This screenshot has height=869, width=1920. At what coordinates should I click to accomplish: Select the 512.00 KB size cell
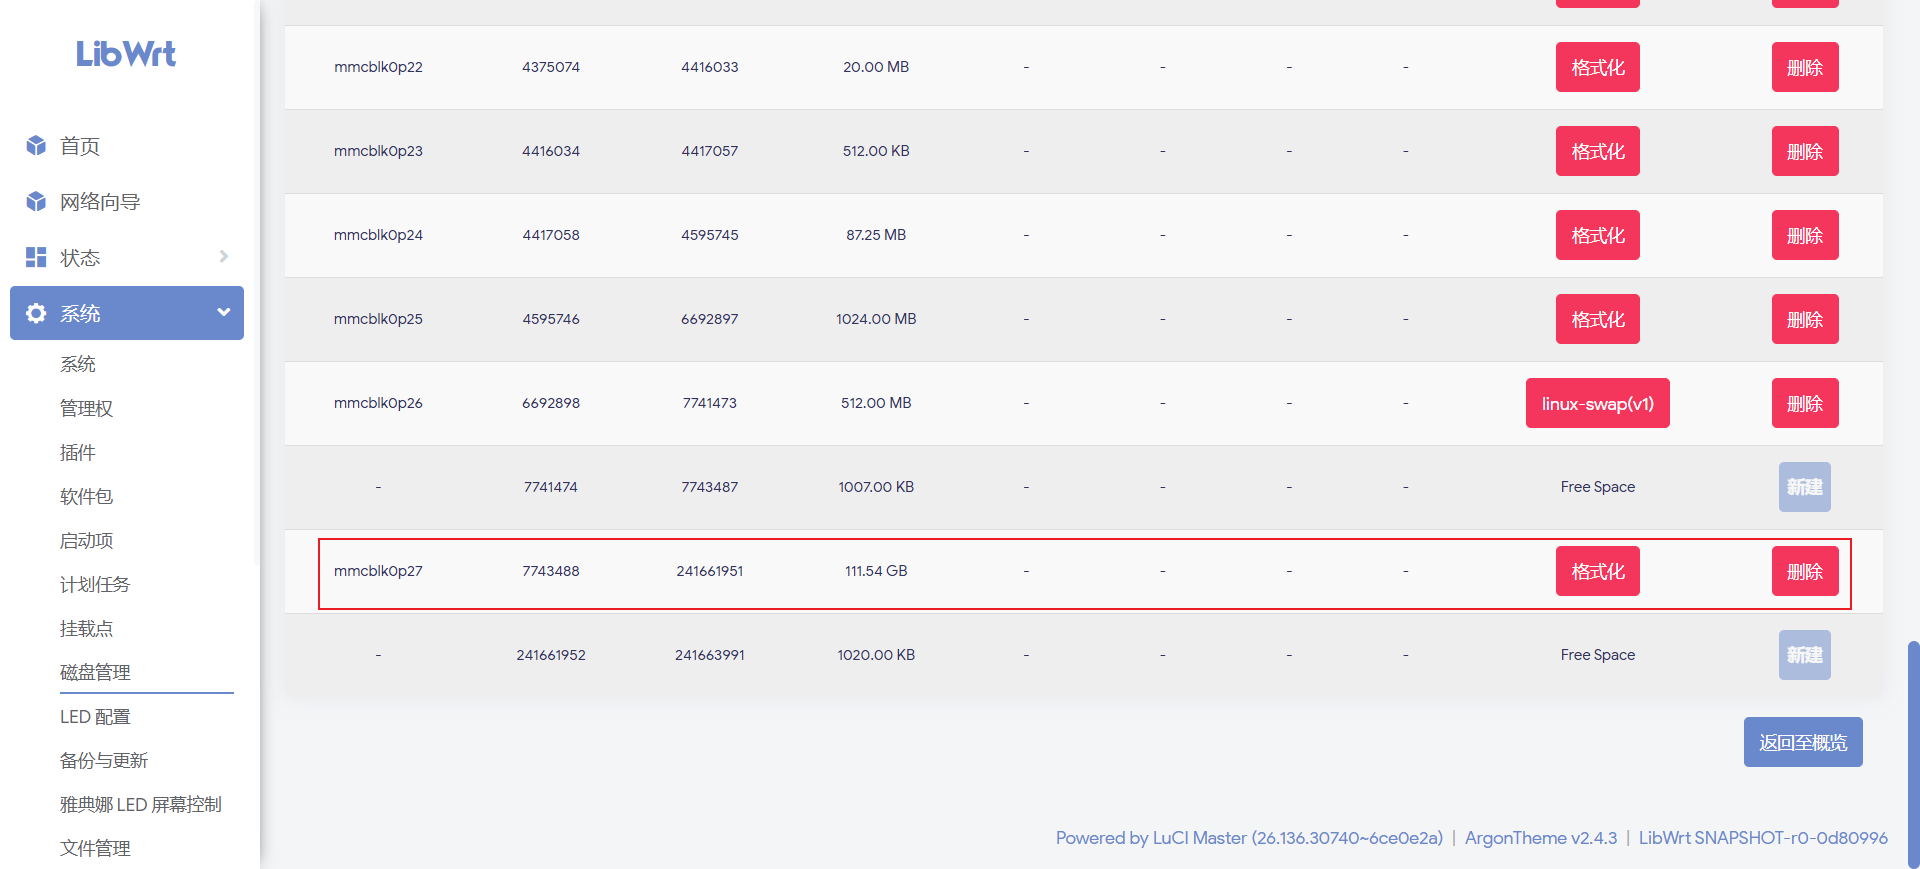pyautogui.click(x=876, y=151)
